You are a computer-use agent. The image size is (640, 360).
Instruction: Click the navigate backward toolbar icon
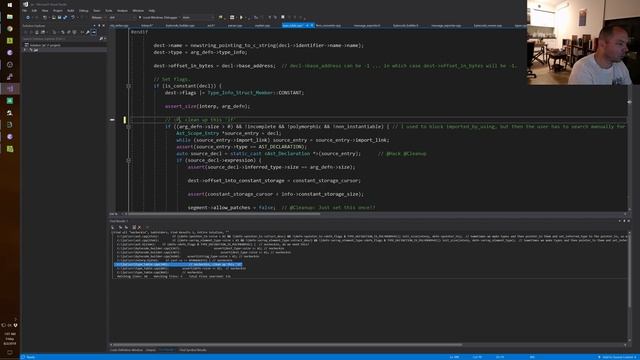28,18
